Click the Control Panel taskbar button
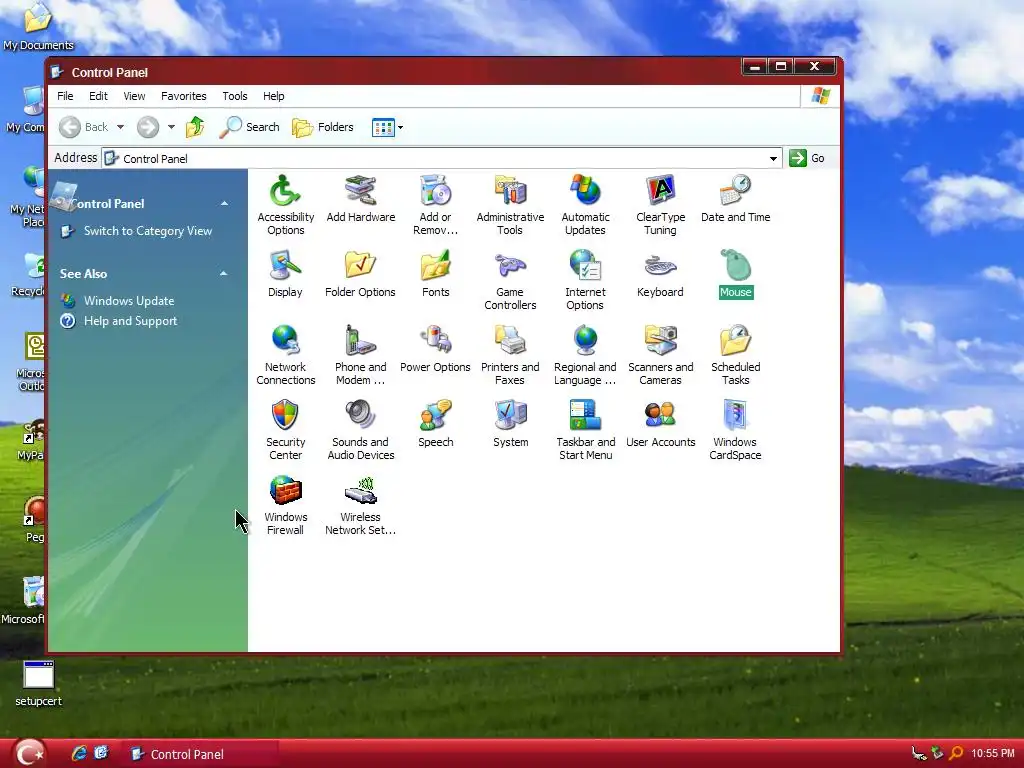Image resolution: width=1024 pixels, height=768 pixels. (201, 754)
